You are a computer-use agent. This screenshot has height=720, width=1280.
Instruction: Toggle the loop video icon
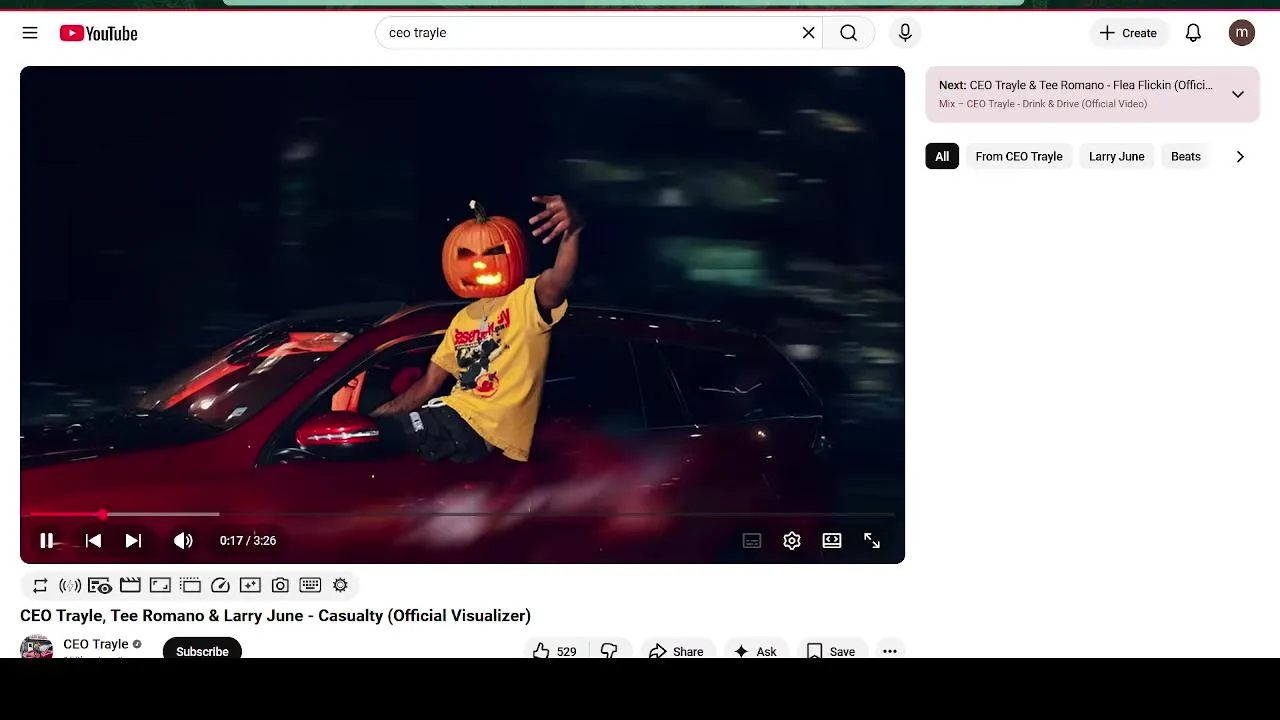pyautogui.click(x=40, y=585)
